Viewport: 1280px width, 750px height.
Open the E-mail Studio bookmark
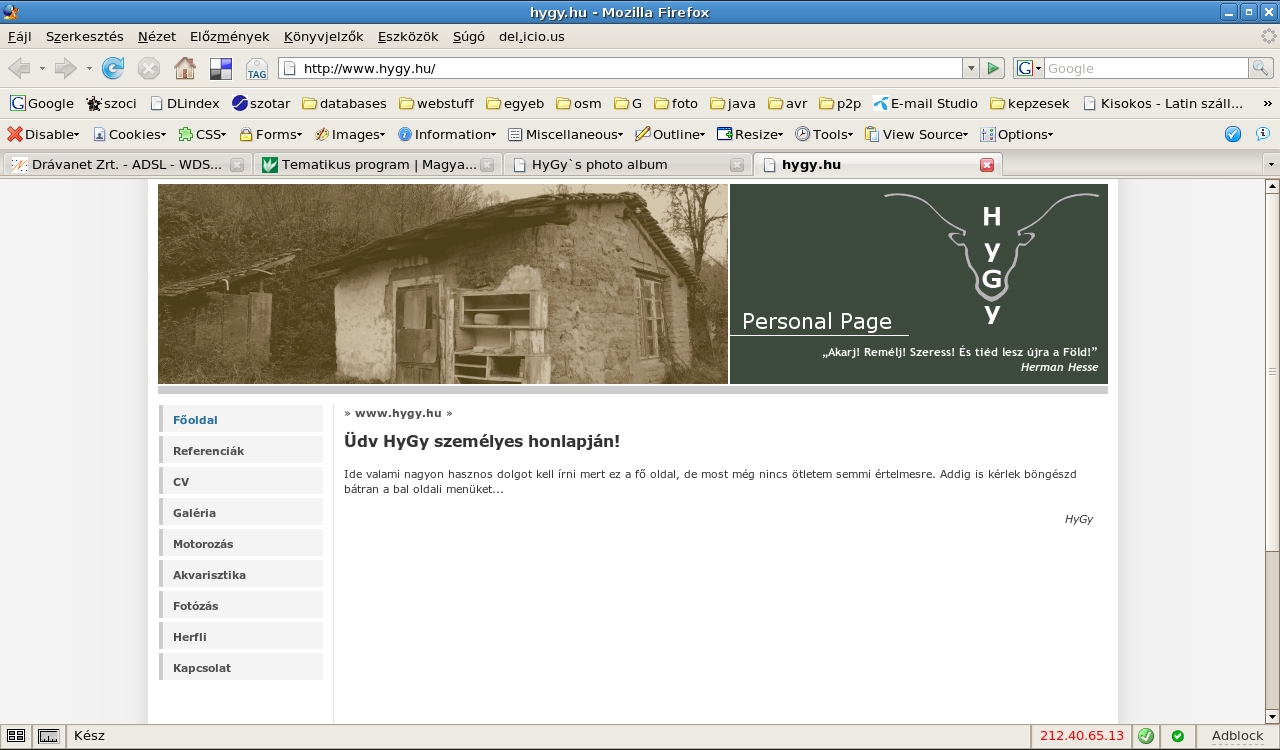point(926,103)
